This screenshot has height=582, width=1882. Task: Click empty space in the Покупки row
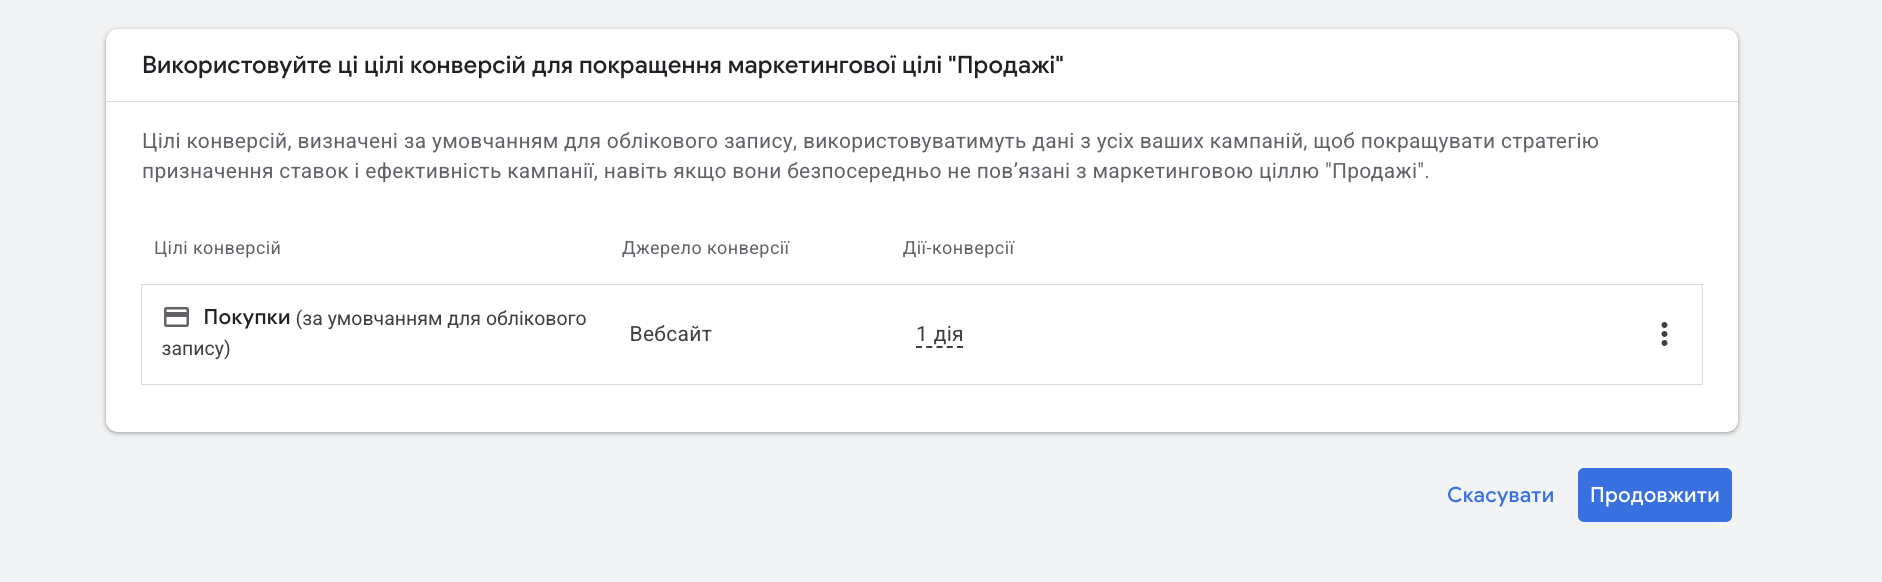(x=1300, y=334)
